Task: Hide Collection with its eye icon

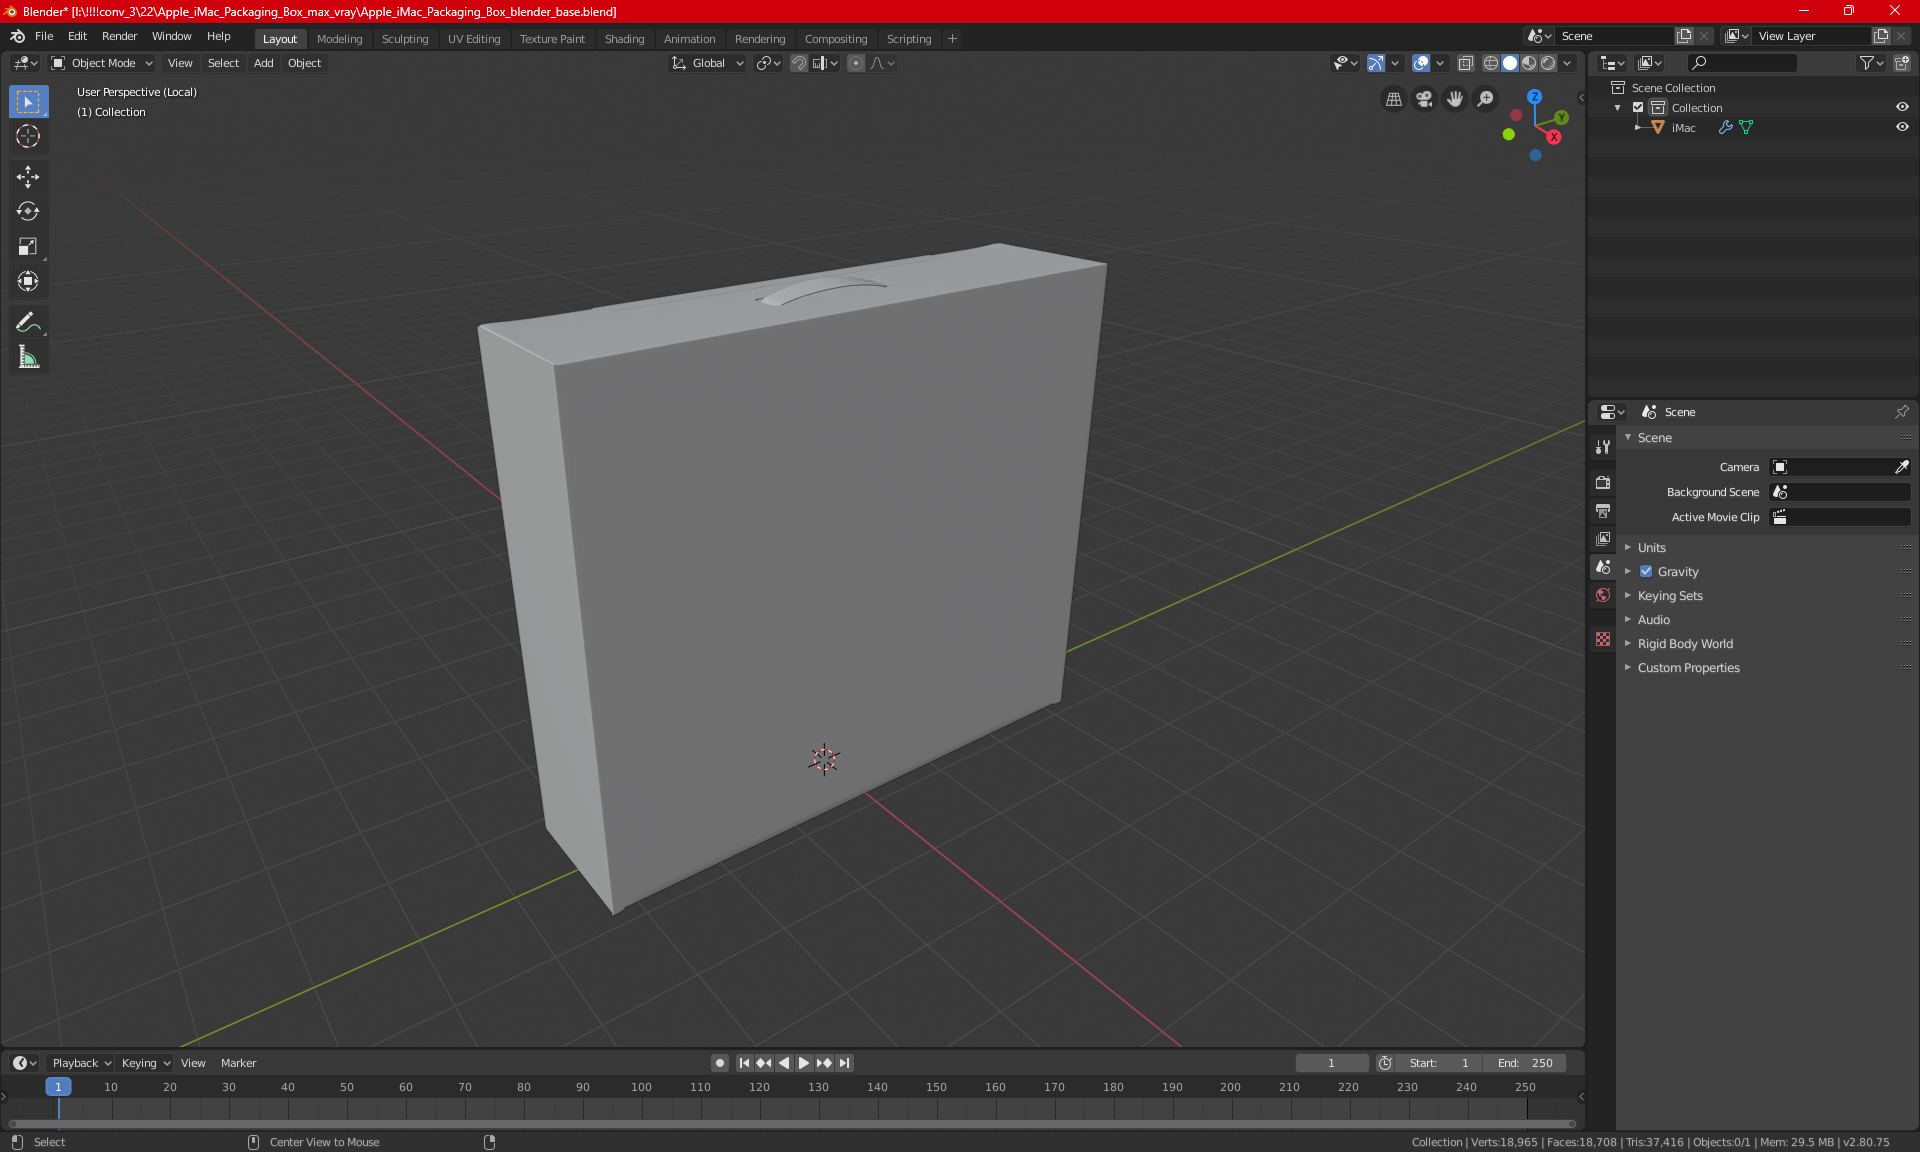Action: point(1902,107)
